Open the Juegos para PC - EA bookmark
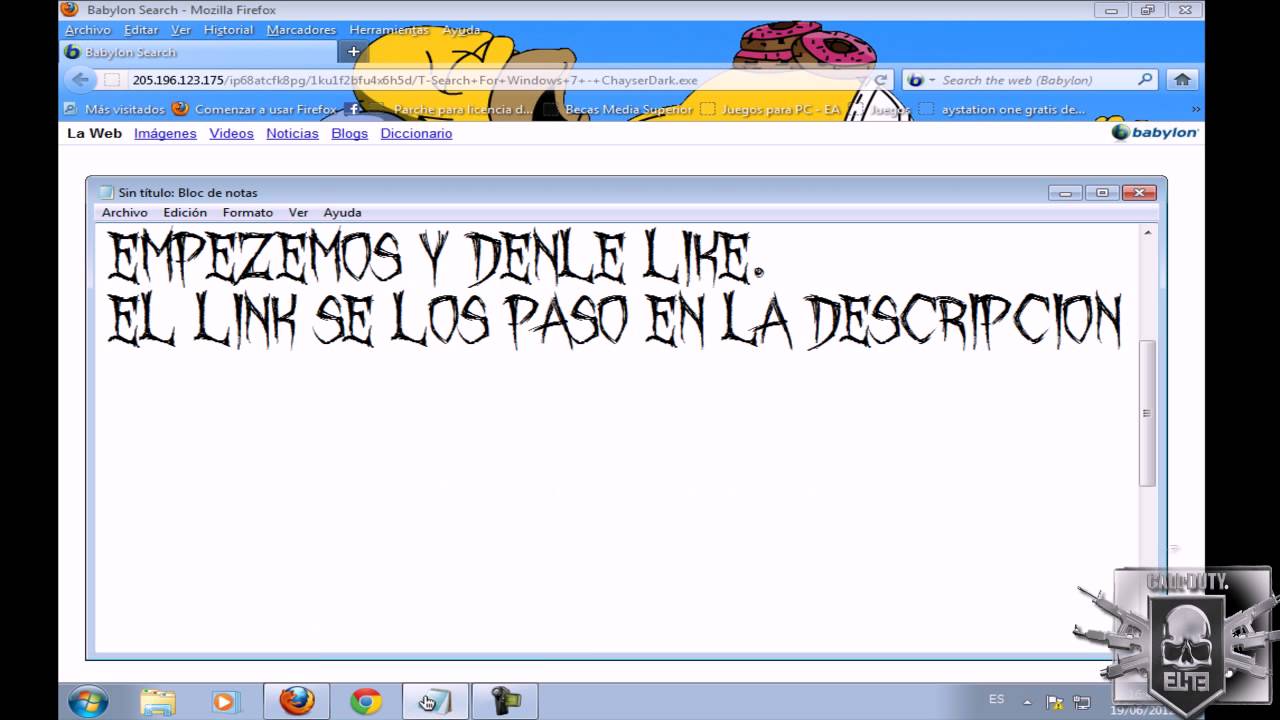Viewport: 1280px width, 720px height. (771, 109)
